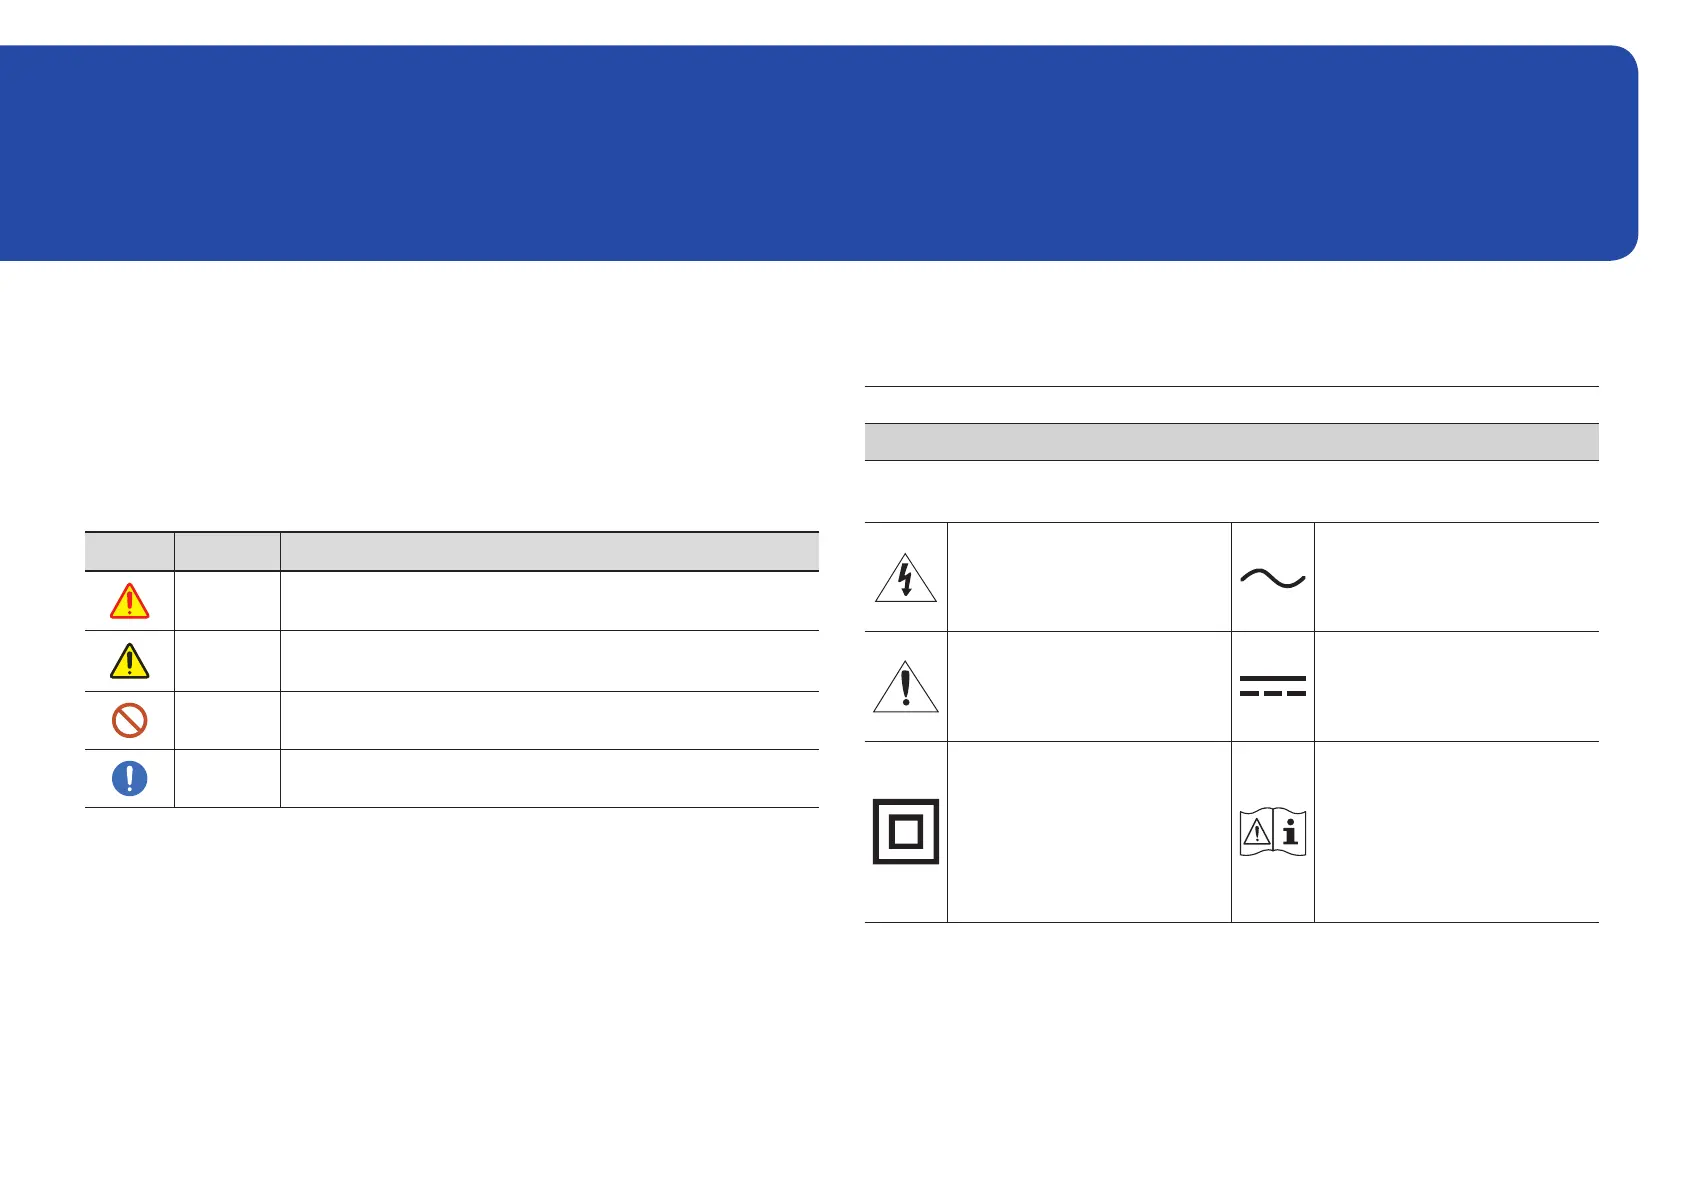Click the empty cell right of the manual book icon
Viewport: 1684px width, 1191px height.
(x=1456, y=832)
